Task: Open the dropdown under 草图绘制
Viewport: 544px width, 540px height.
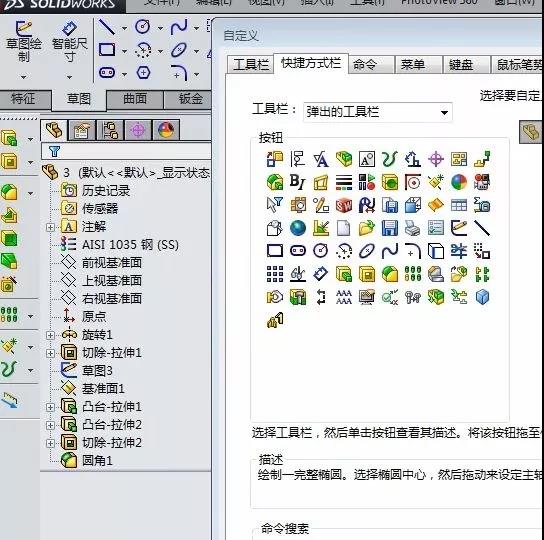Action: point(24,77)
